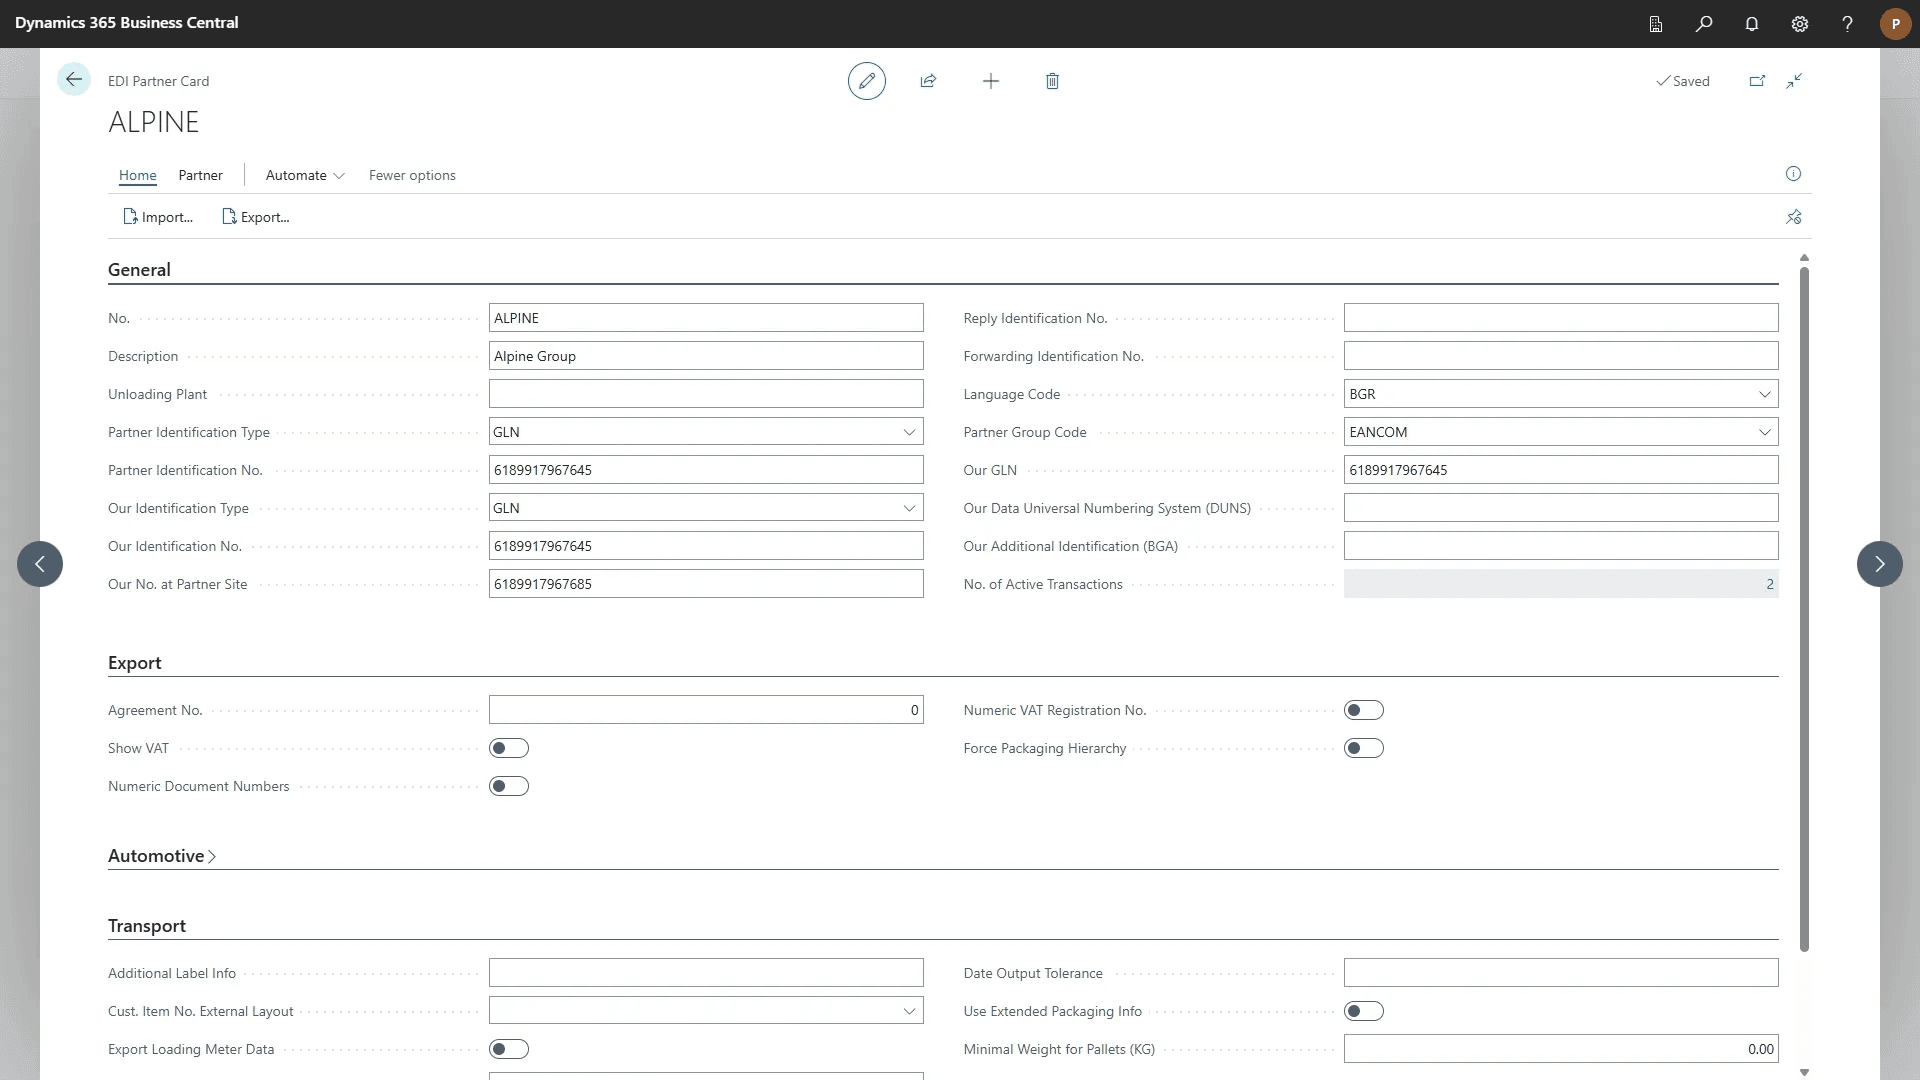The height and width of the screenshot is (1080, 1920).
Task: Open Cust. Item No. External Layout dropdown
Action: [909, 1011]
